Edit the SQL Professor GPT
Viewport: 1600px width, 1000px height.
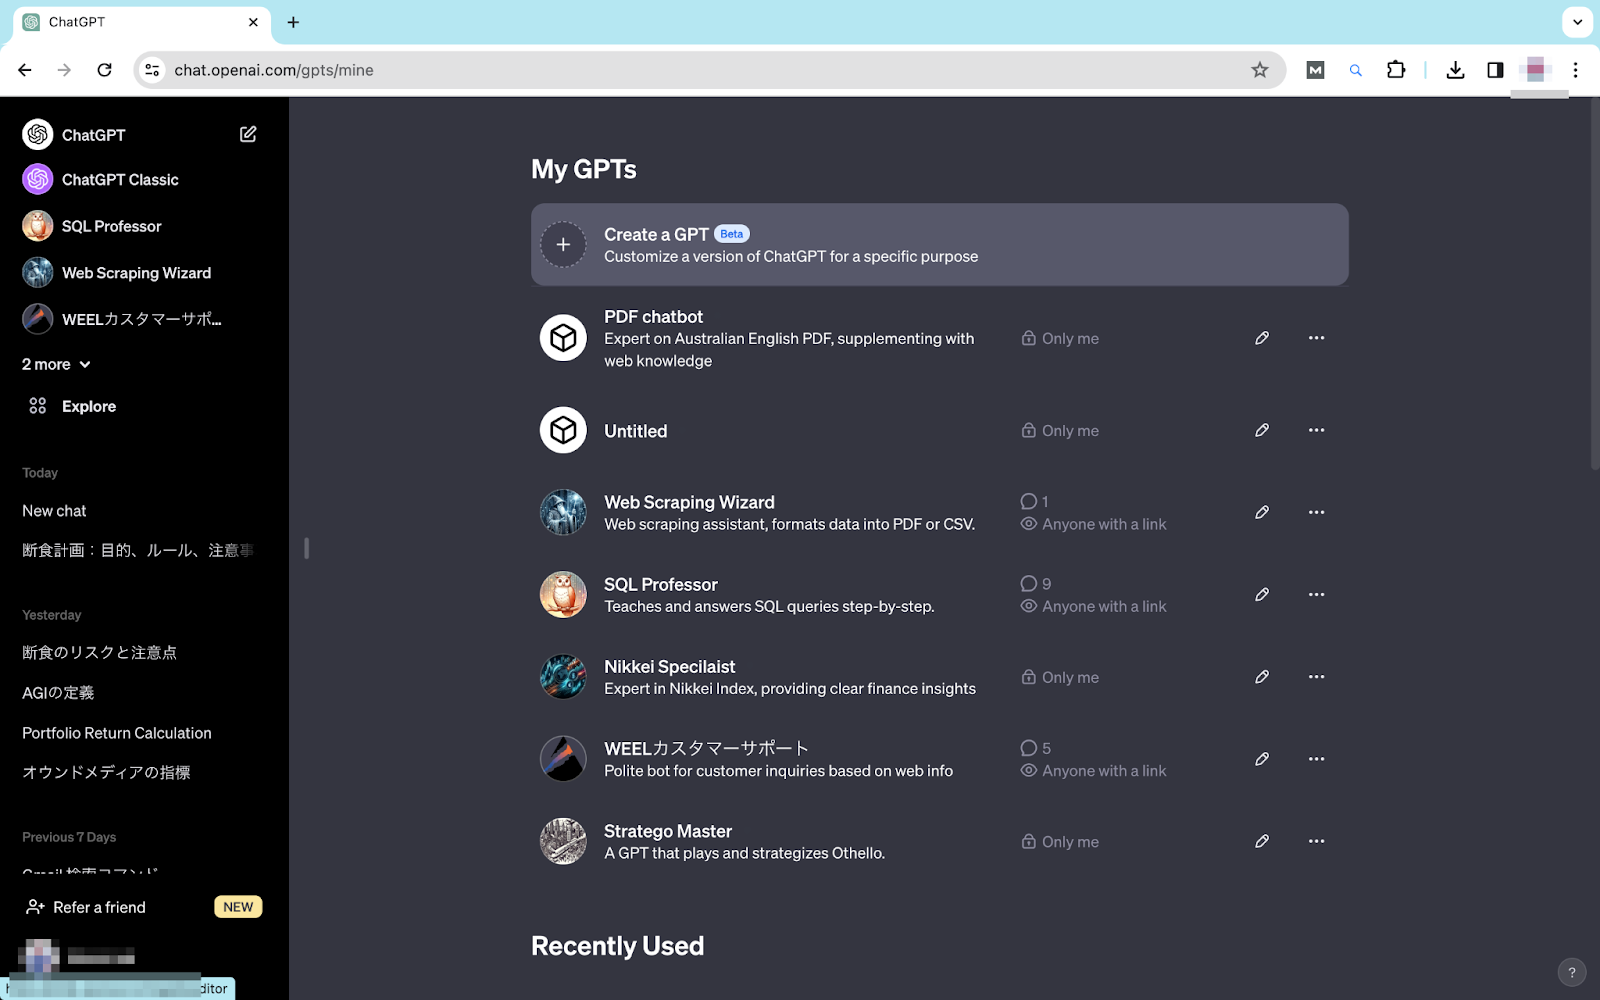click(1262, 594)
